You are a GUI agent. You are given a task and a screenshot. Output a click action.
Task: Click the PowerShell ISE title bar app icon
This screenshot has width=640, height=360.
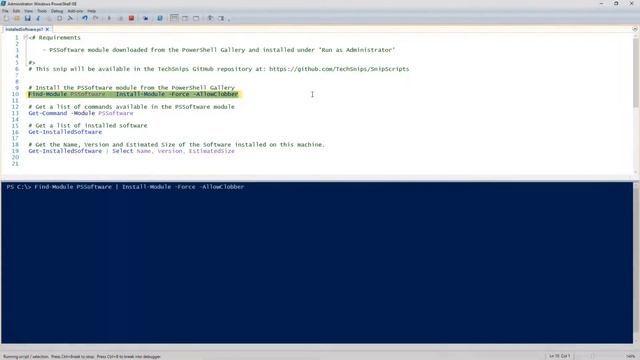(4, 4)
